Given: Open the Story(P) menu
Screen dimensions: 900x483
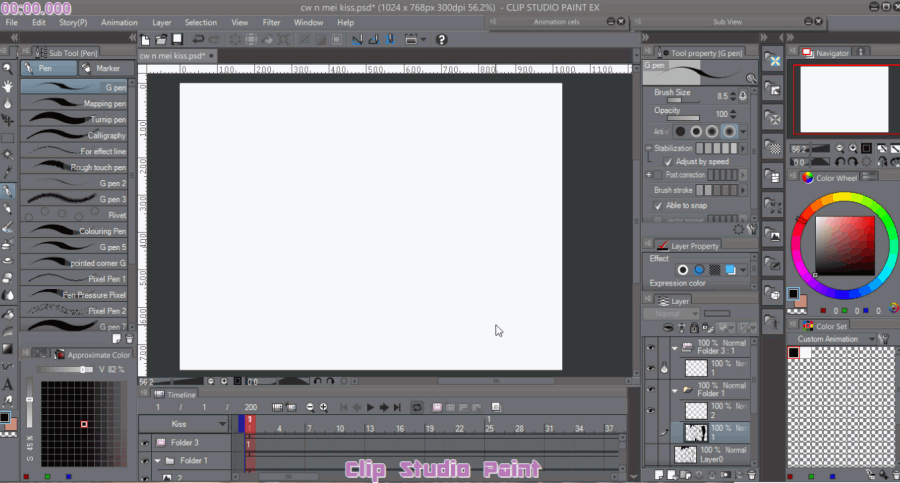Looking at the screenshot, I should (x=73, y=22).
